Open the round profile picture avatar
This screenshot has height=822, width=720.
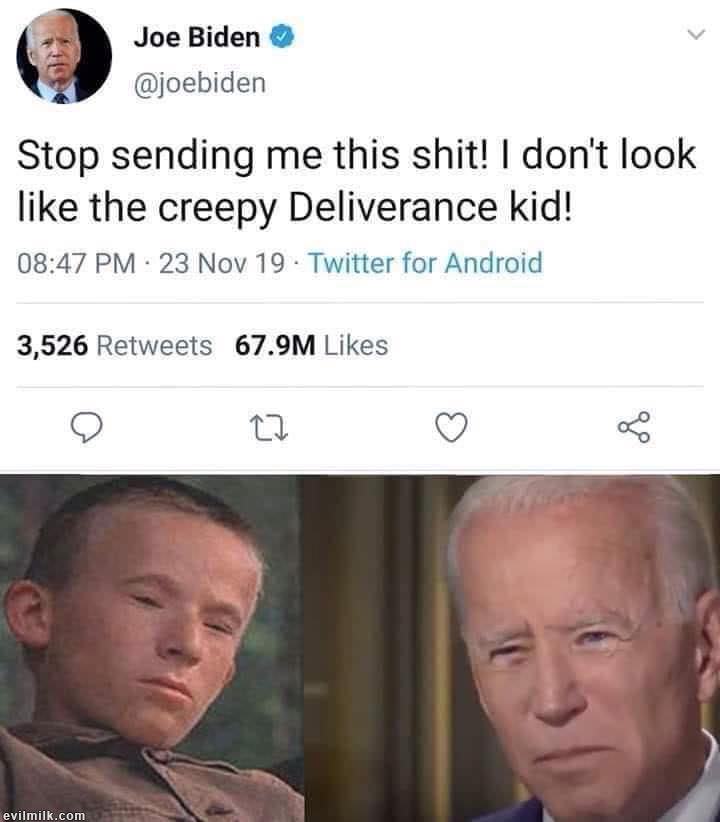click(64, 56)
